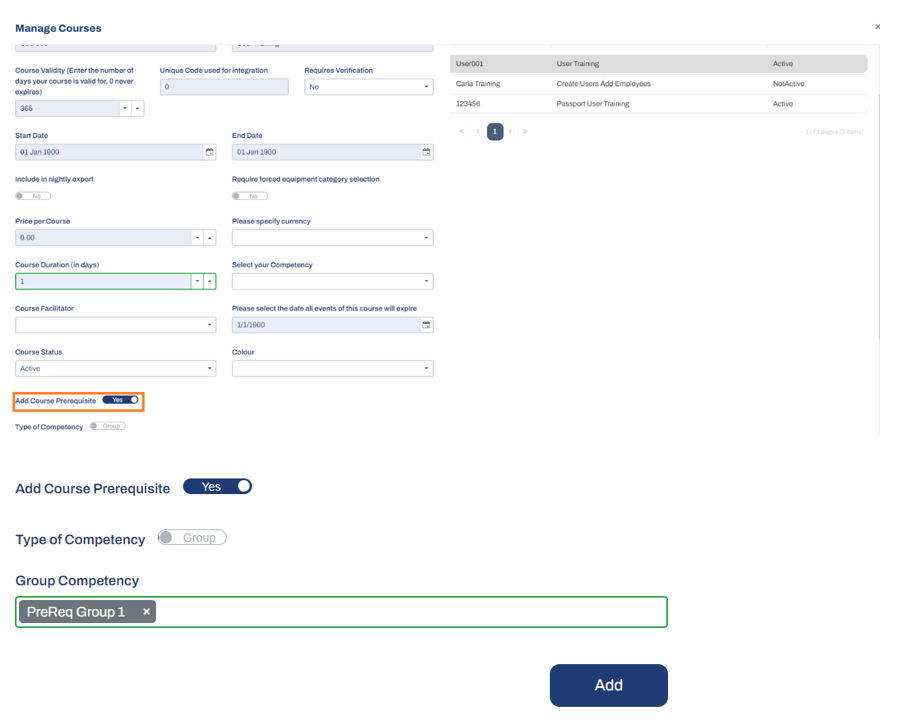The image size is (901, 727).
Task: Select the Carla Training course row
Action: coord(659,84)
